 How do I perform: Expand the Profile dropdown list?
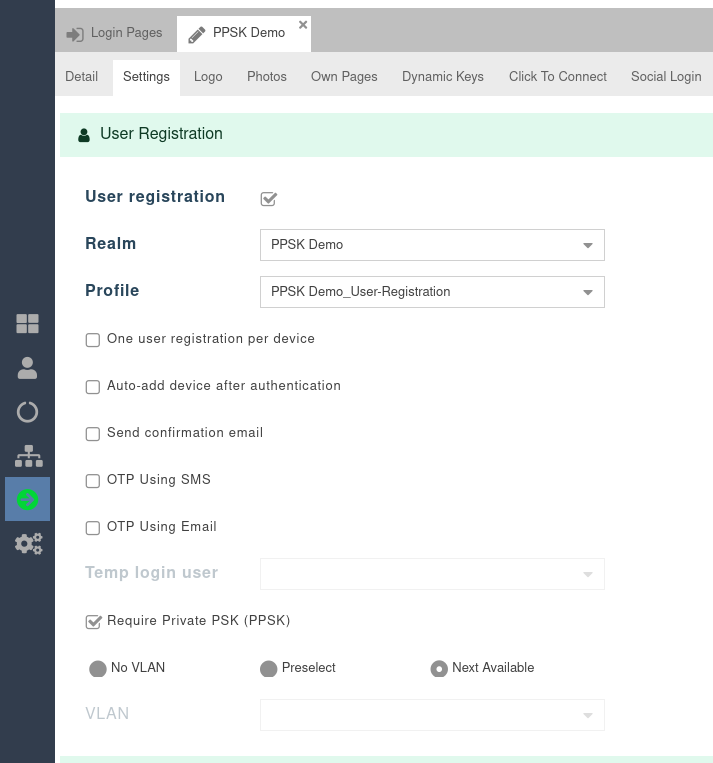point(432,292)
